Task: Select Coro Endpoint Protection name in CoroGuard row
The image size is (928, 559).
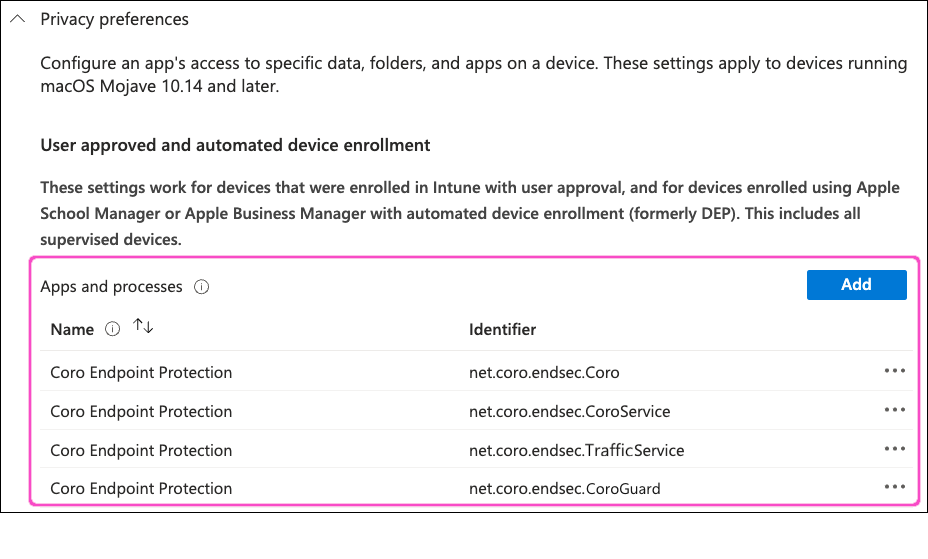Action: (x=141, y=488)
